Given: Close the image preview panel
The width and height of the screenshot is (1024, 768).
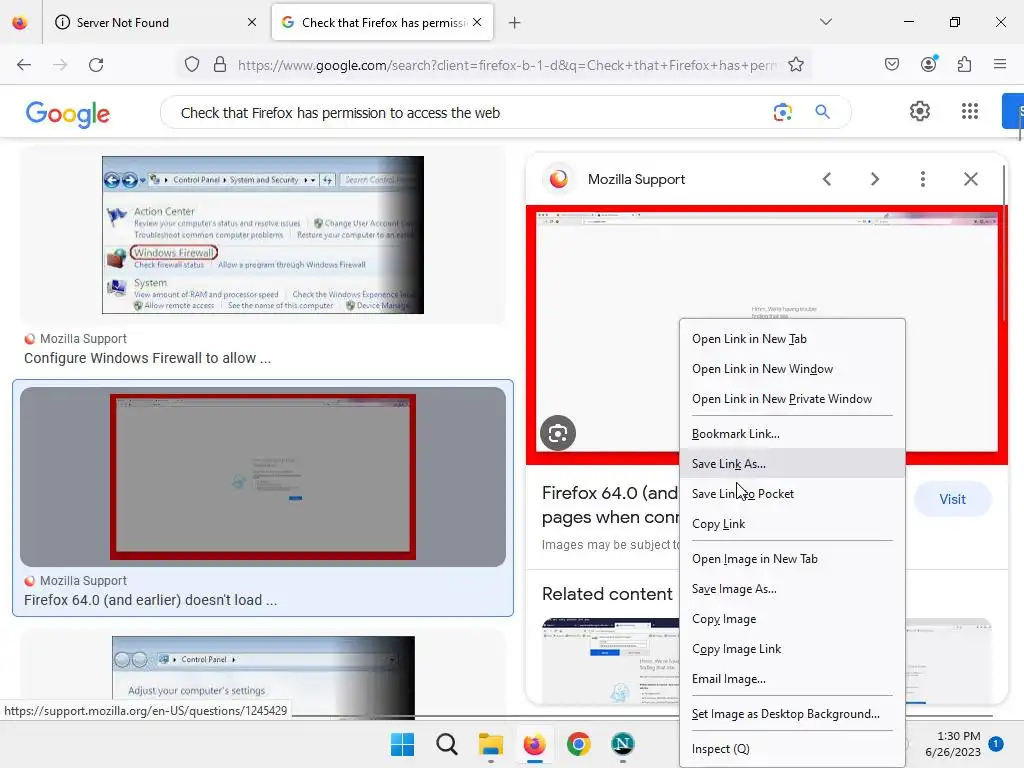Looking at the screenshot, I should point(971,179).
